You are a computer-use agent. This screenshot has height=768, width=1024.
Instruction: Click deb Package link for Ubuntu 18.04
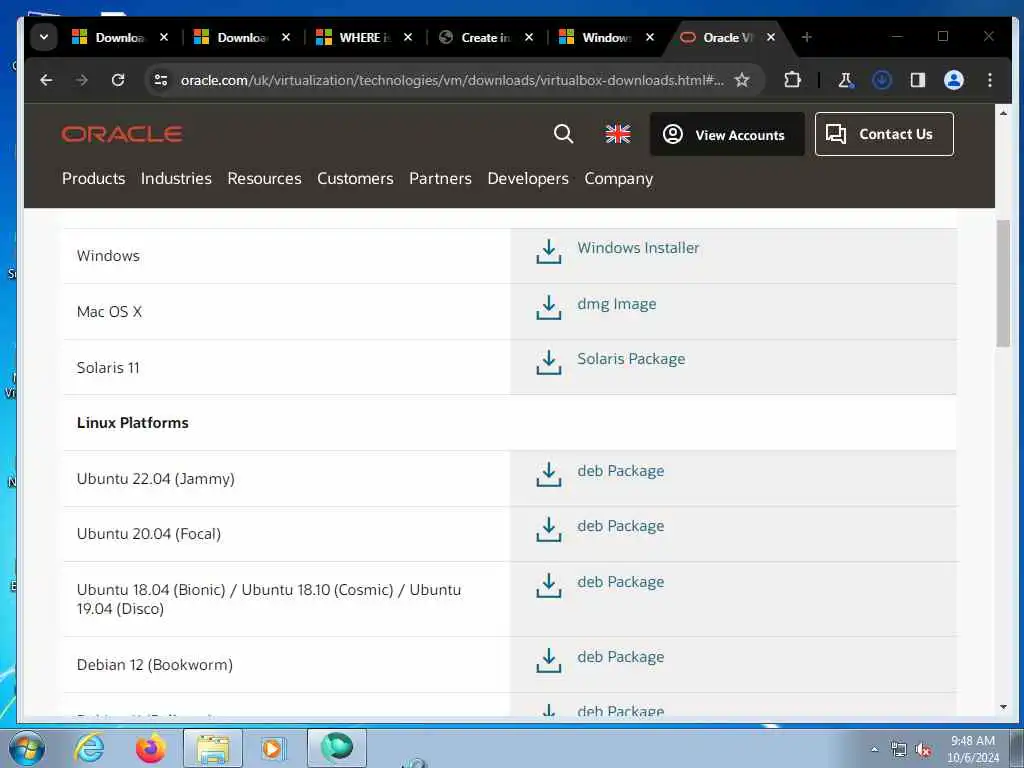620,582
